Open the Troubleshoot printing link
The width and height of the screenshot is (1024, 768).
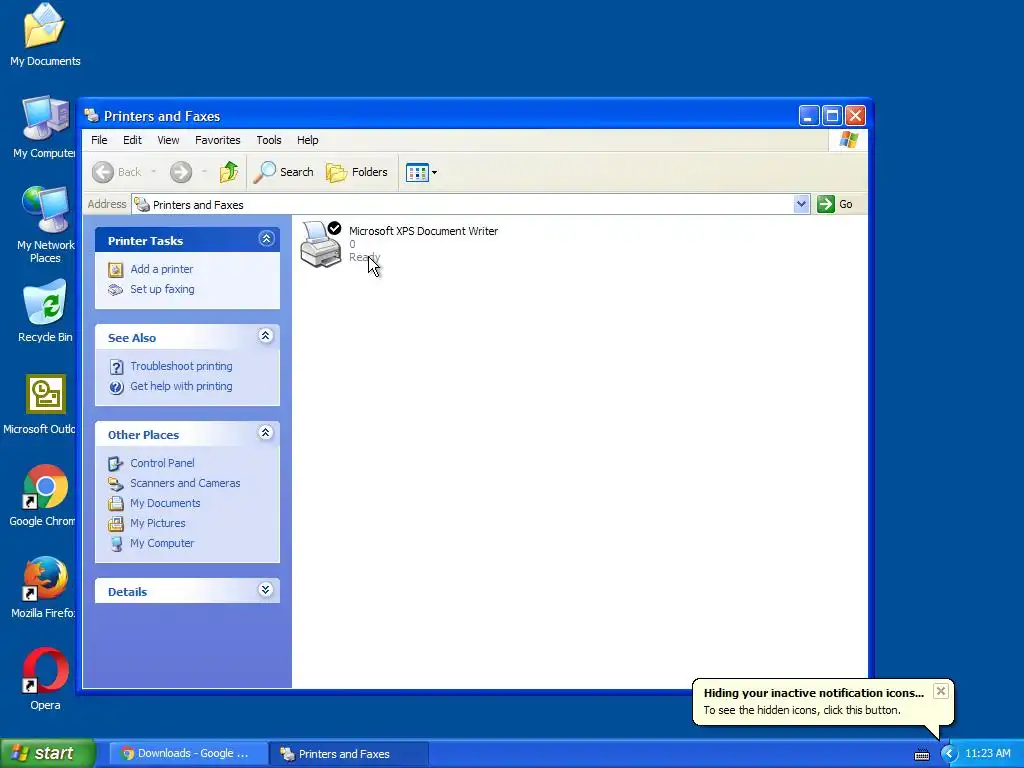[x=181, y=366]
